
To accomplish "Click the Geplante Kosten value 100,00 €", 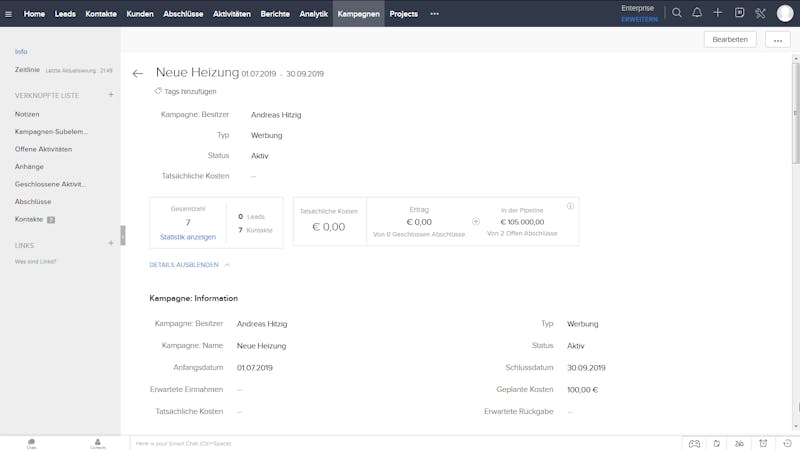I will (583, 390).
